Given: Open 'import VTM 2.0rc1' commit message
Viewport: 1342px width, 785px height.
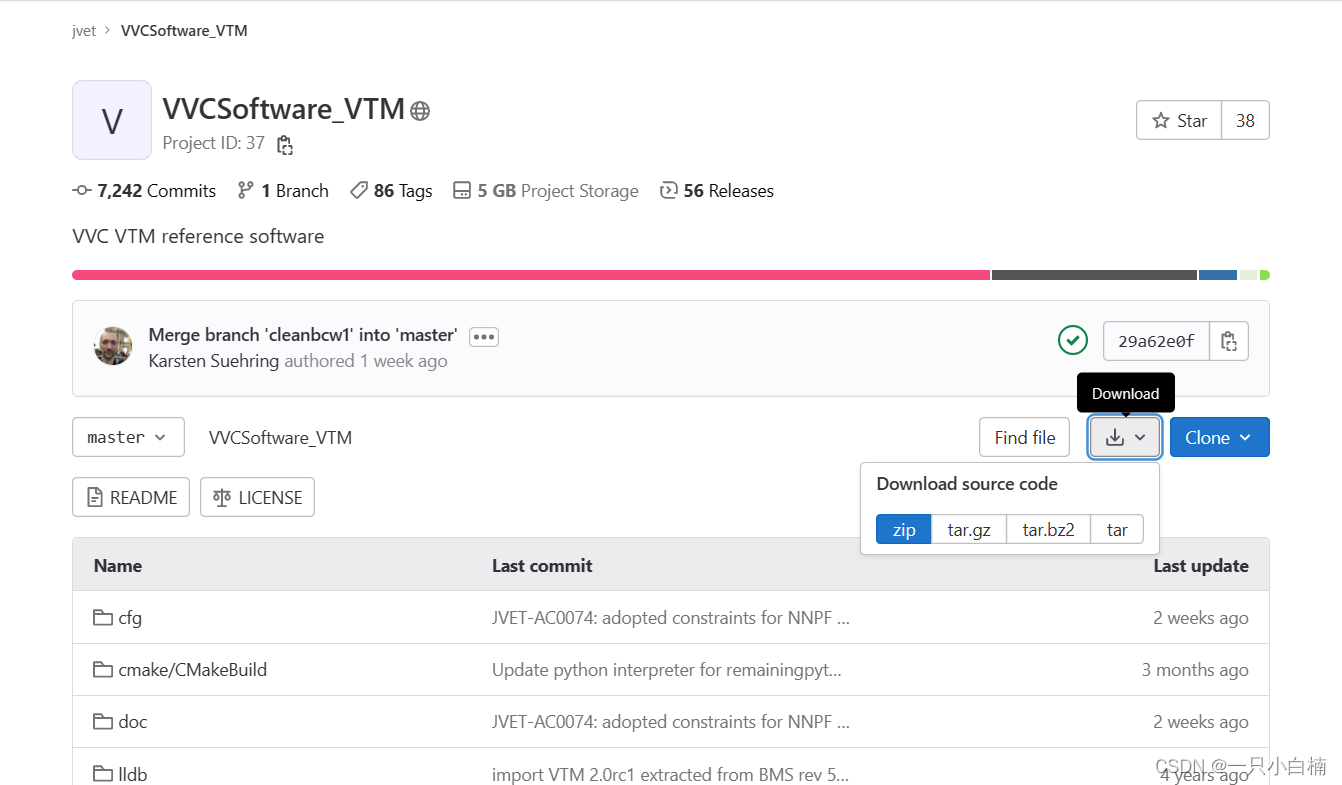Looking at the screenshot, I should point(670,774).
